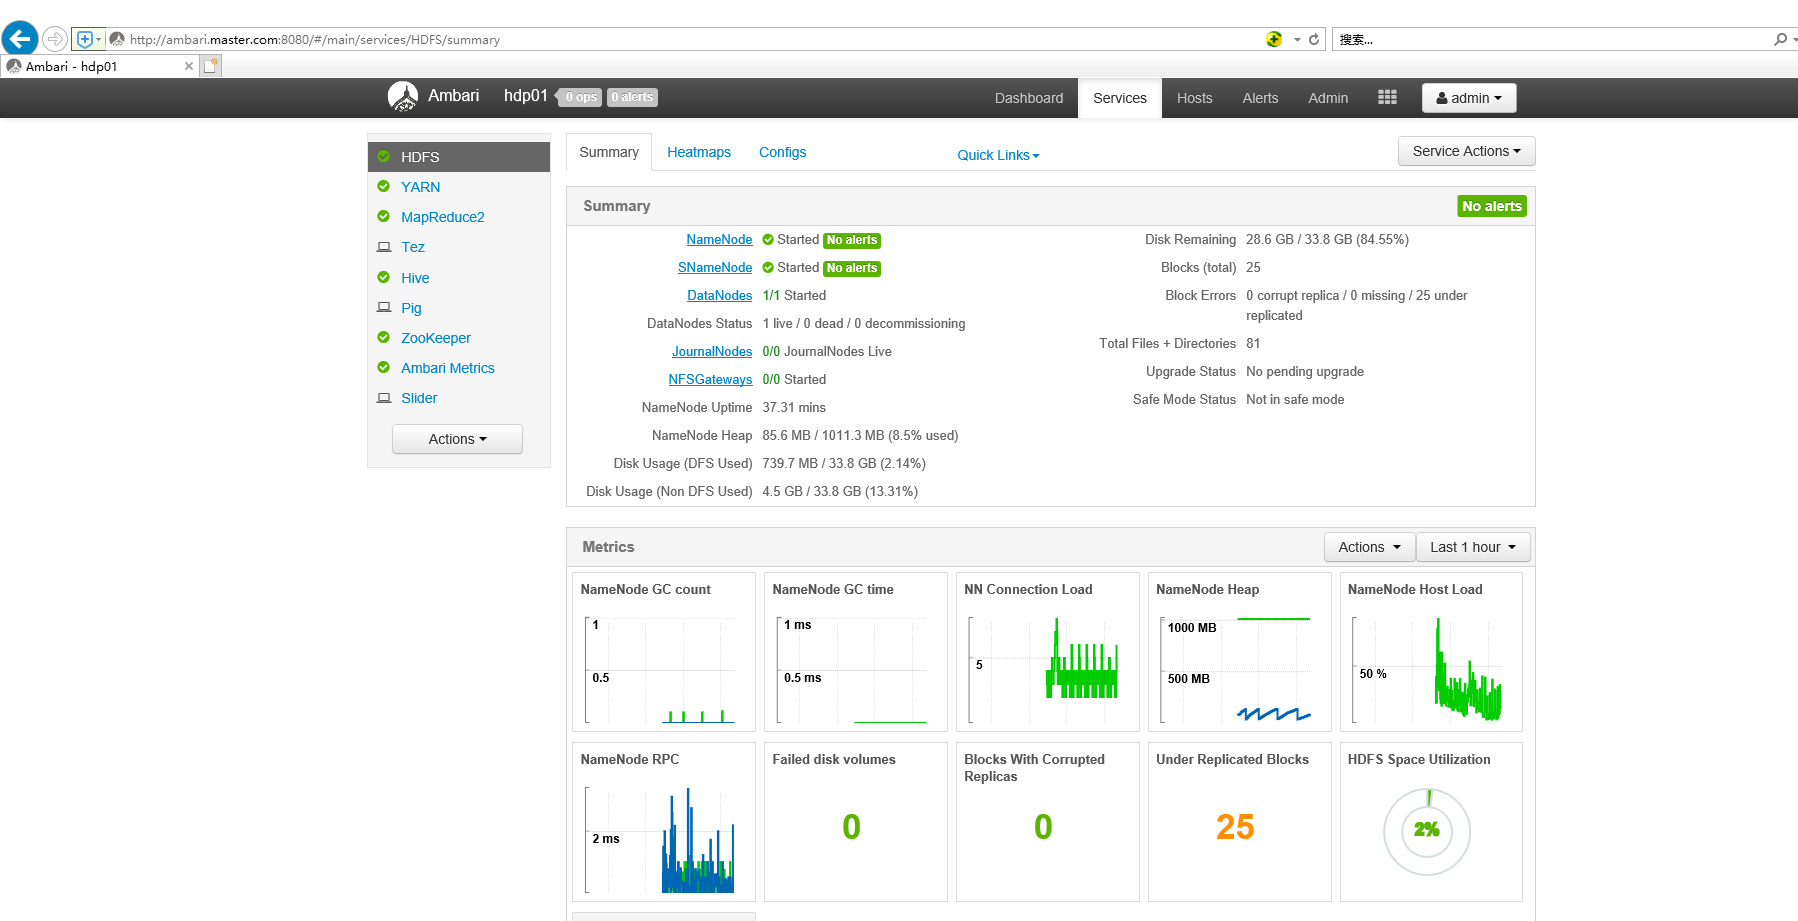Open NameNode link
The width and height of the screenshot is (1798, 921).
719,239
